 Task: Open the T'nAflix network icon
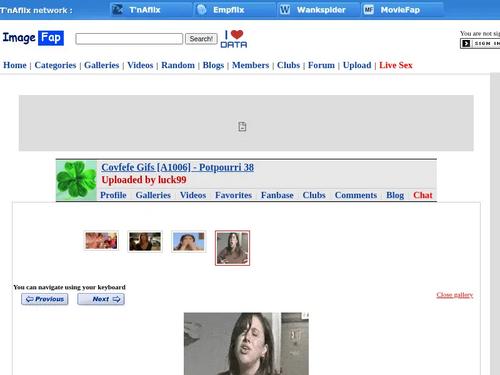point(117,10)
